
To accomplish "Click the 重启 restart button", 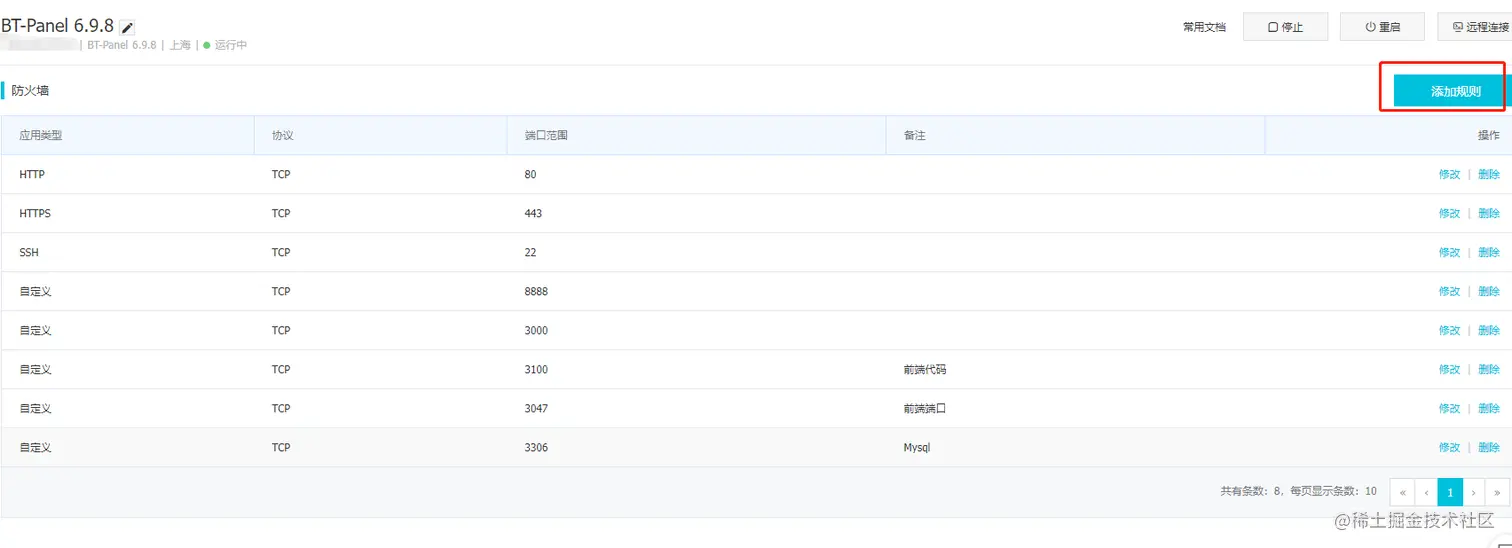I will pyautogui.click(x=1383, y=27).
